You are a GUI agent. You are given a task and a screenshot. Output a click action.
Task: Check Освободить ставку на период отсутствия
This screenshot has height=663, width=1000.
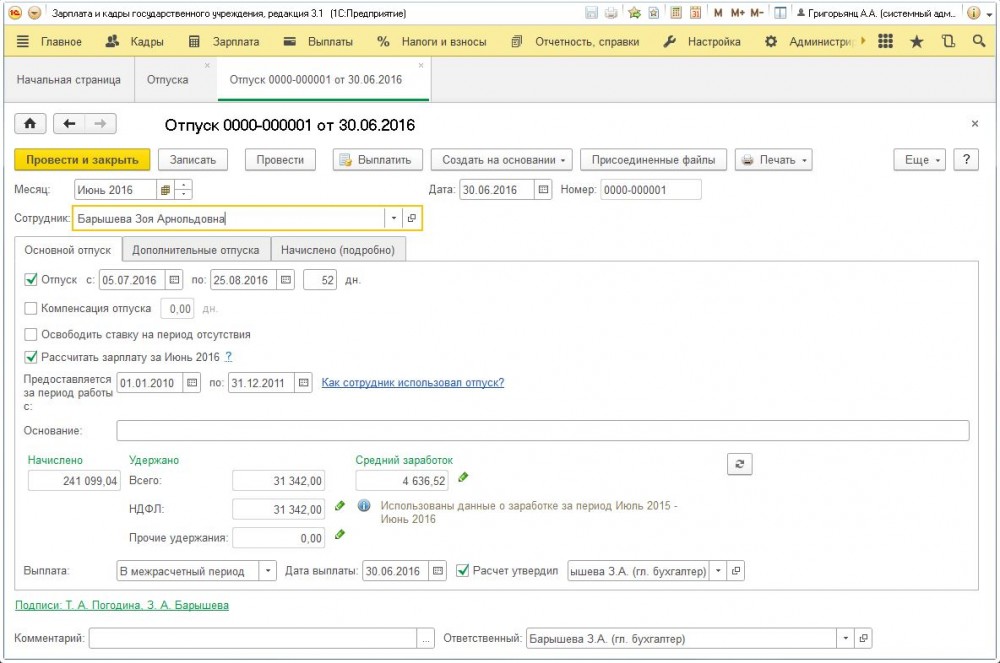point(30,335)
